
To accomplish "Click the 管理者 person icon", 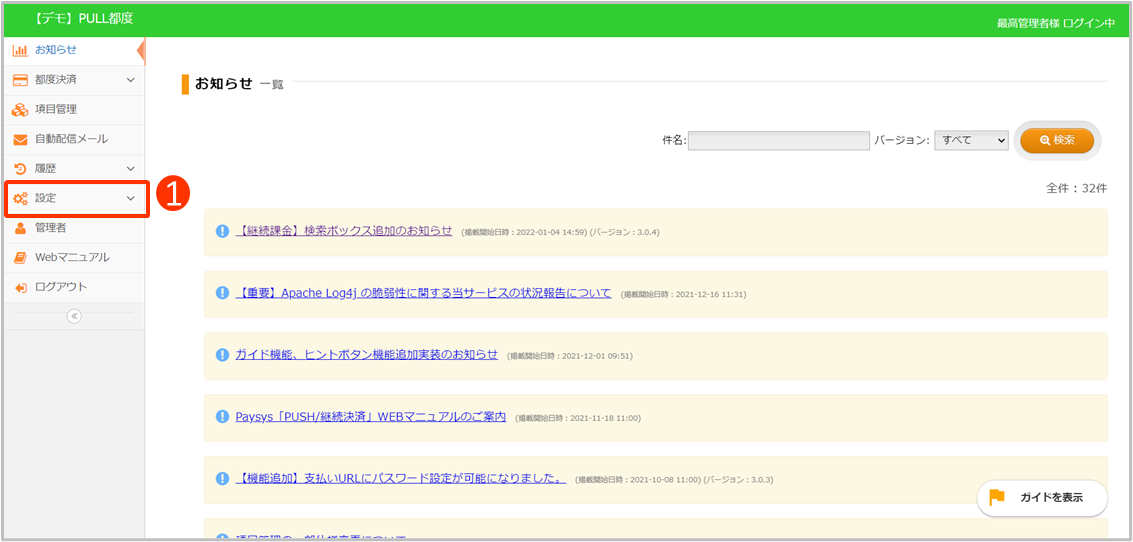I will pos(20,228).
